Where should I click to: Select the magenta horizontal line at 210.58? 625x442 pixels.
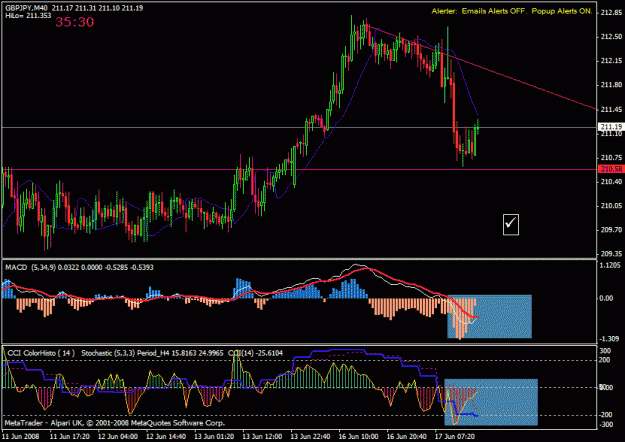click(299, 170)
